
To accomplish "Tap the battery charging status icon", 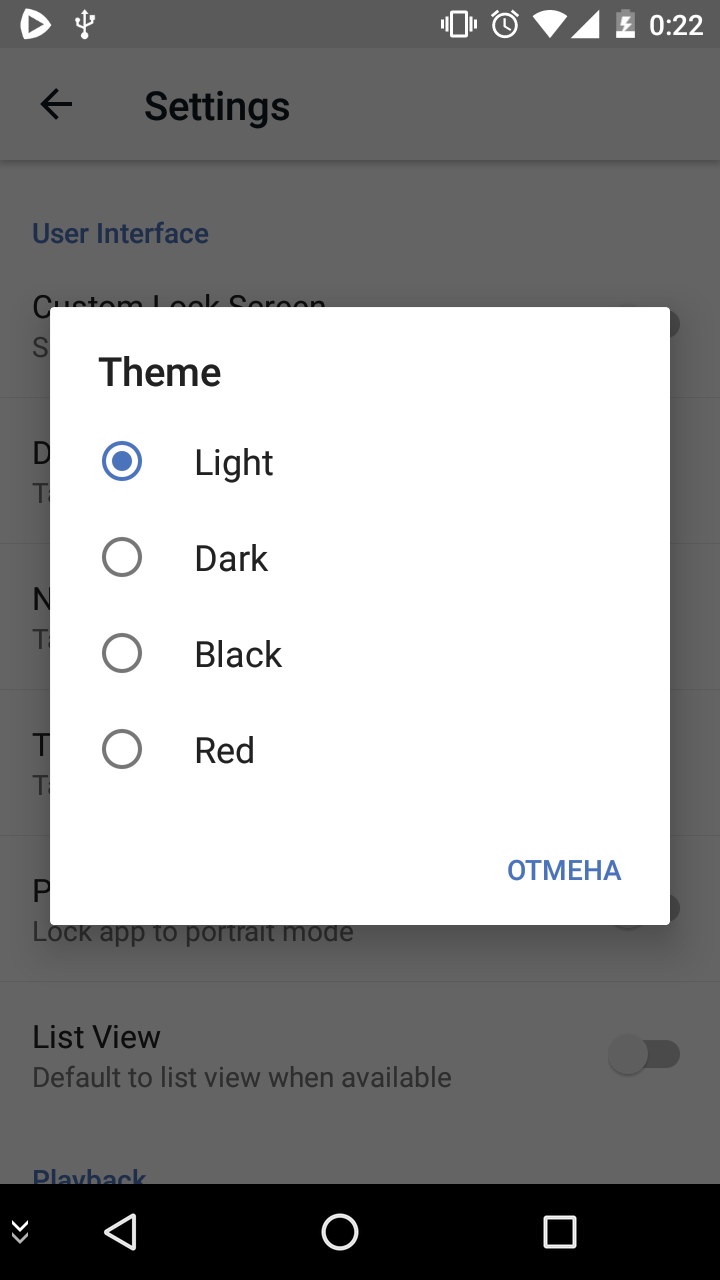I will (626, 24).
